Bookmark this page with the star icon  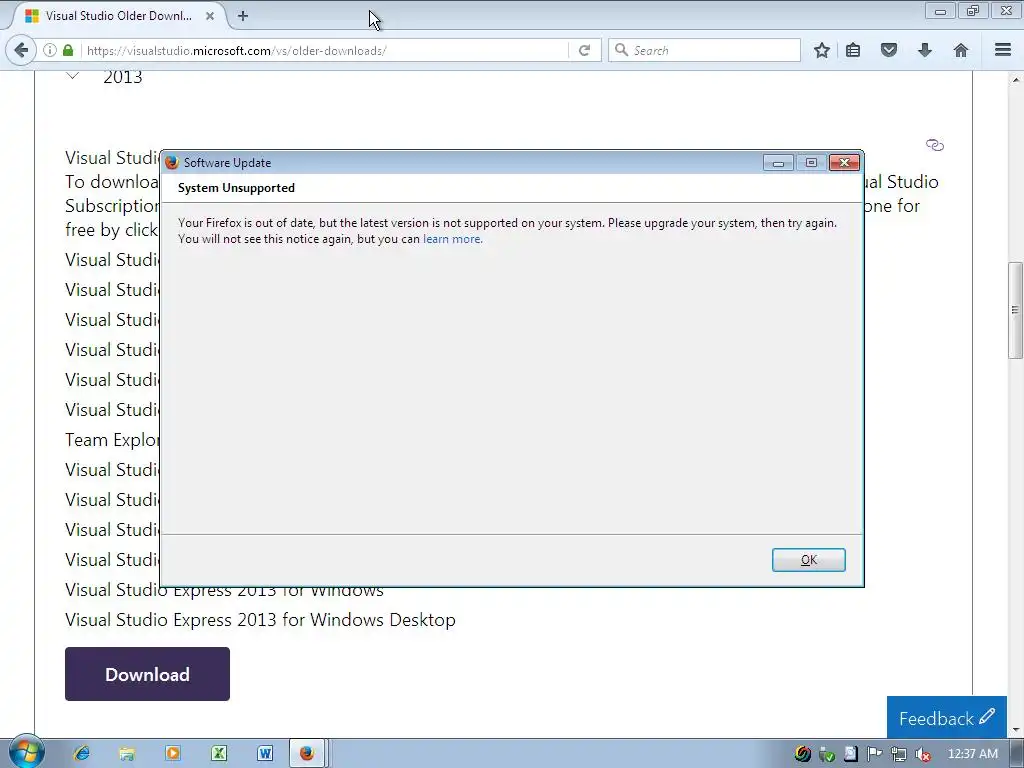click(x=822, y=50)
